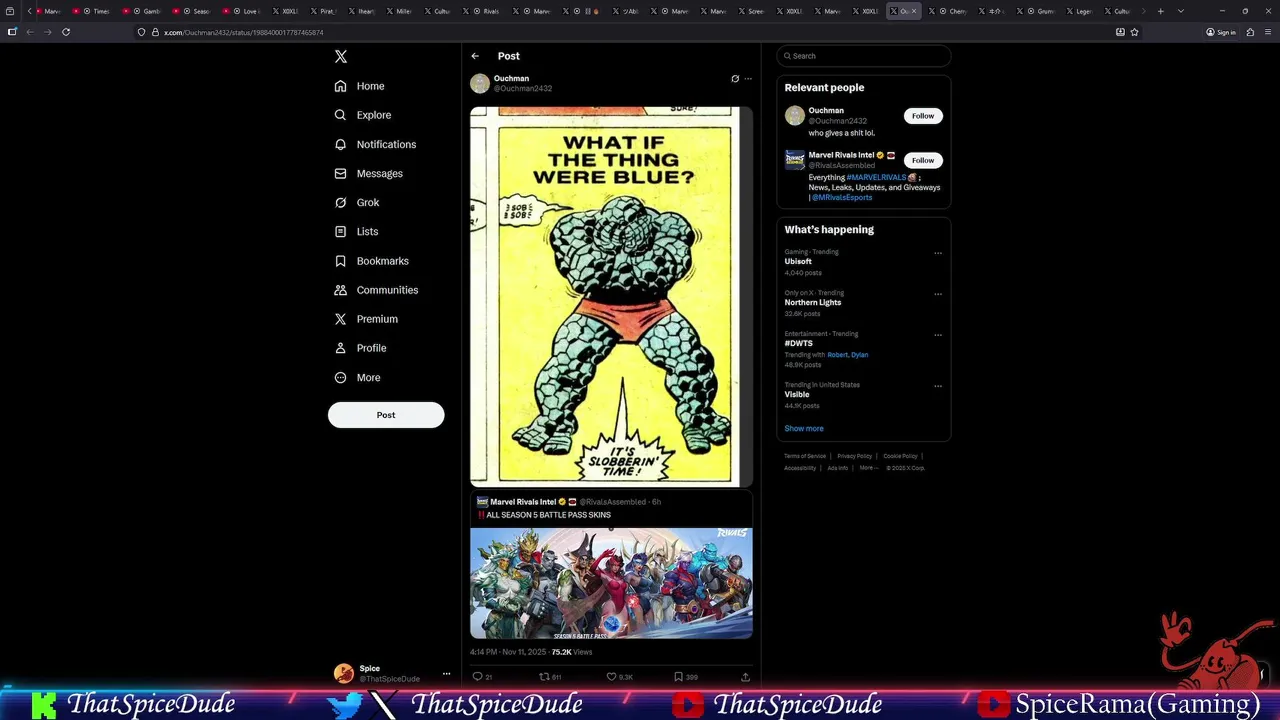1280x720 pixels.
Task: Open the Grok icon
Action: 341,202
